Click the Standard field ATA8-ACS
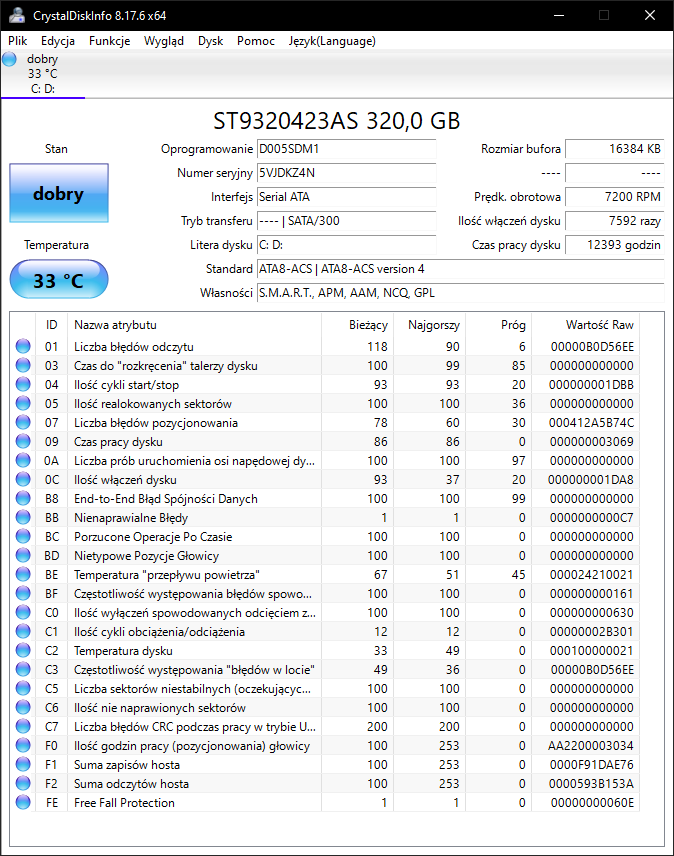Screen dimensions: 674x856 point(461,269)
